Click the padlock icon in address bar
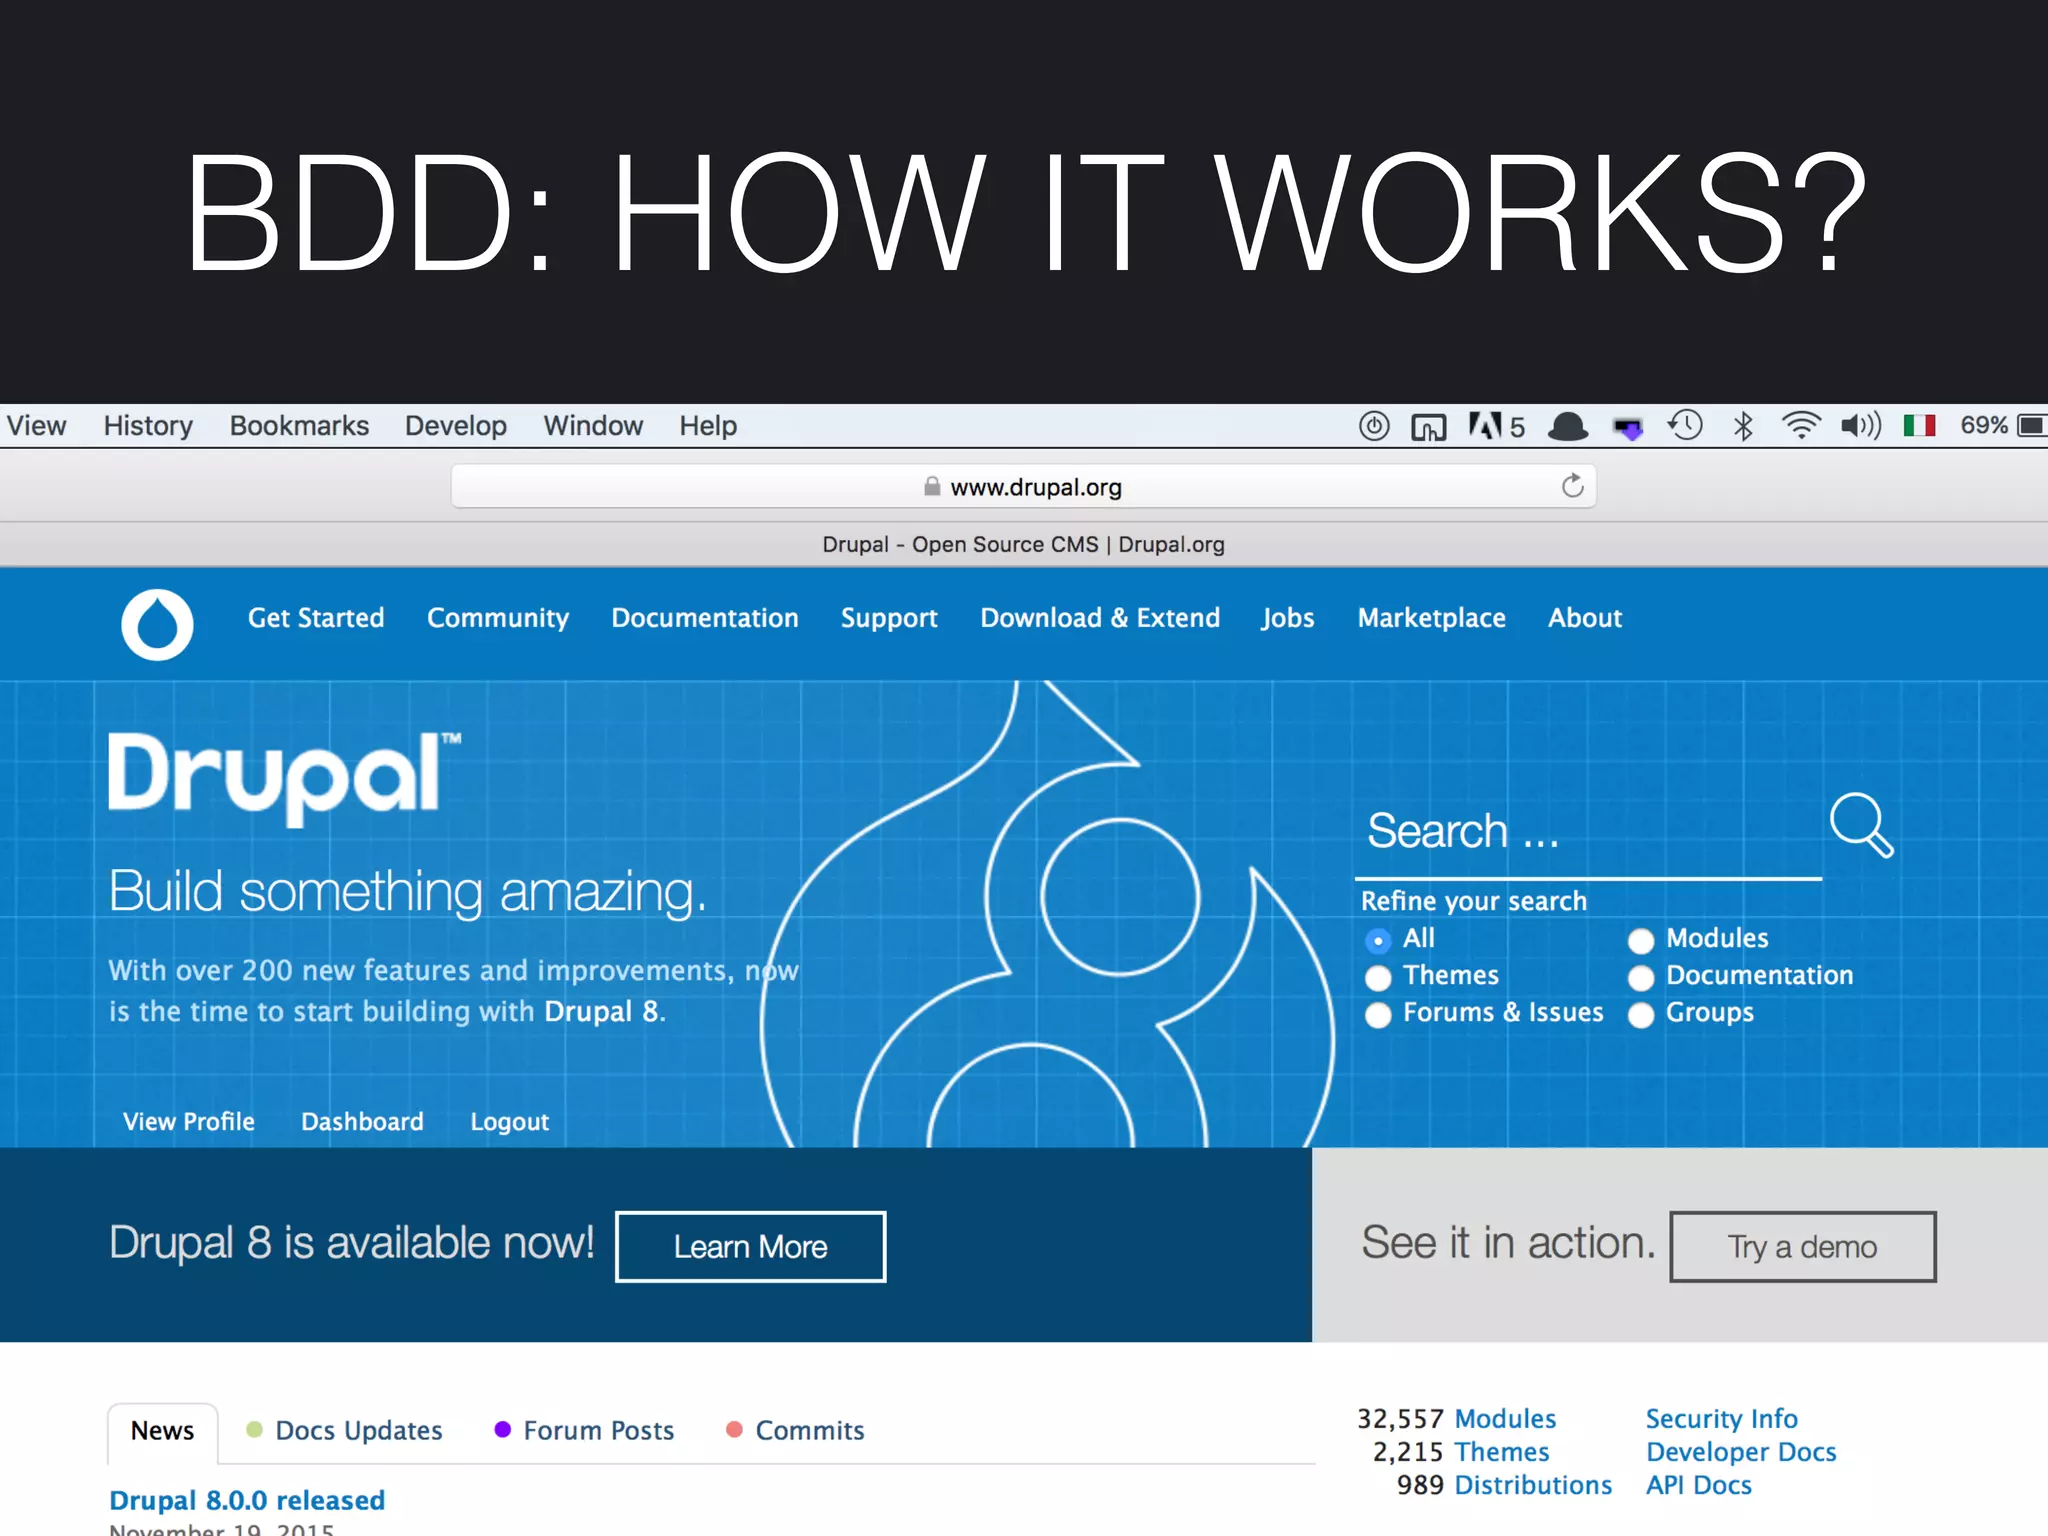 coord(932,487)
